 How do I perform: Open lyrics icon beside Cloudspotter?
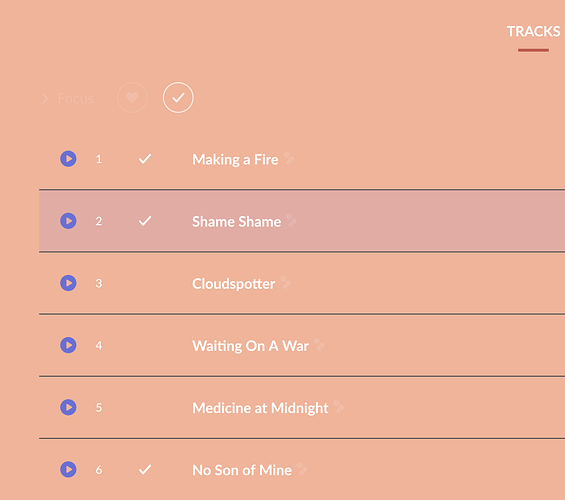(x=286, y=283)
